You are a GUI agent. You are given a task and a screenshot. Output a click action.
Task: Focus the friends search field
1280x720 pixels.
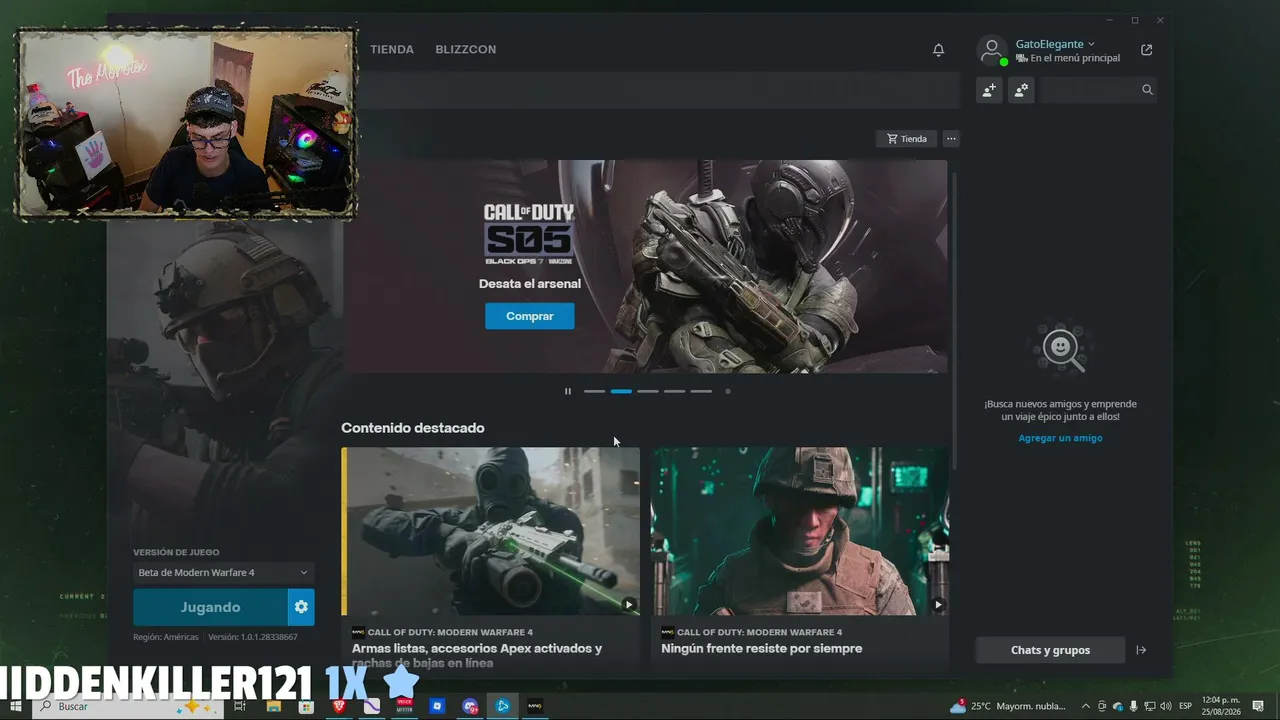(1098, 90)
